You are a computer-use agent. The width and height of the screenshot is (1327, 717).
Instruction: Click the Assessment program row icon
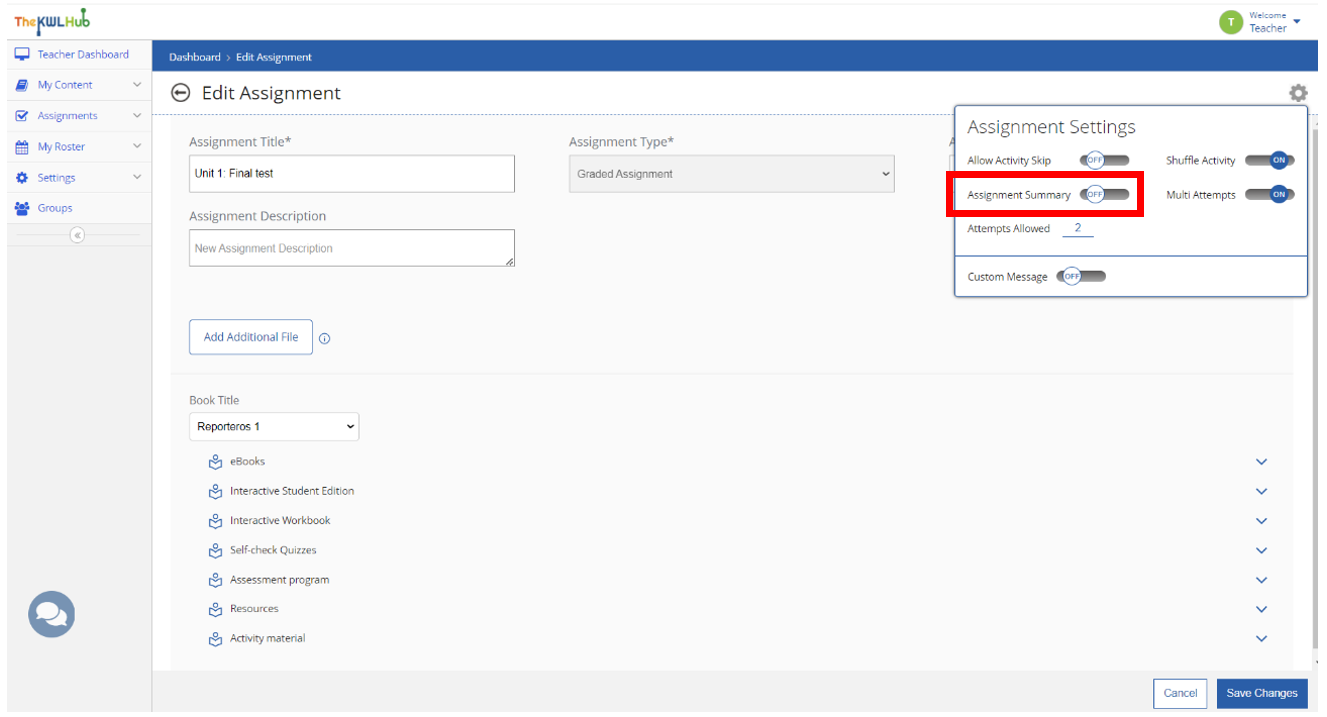[x=215, y=580]
